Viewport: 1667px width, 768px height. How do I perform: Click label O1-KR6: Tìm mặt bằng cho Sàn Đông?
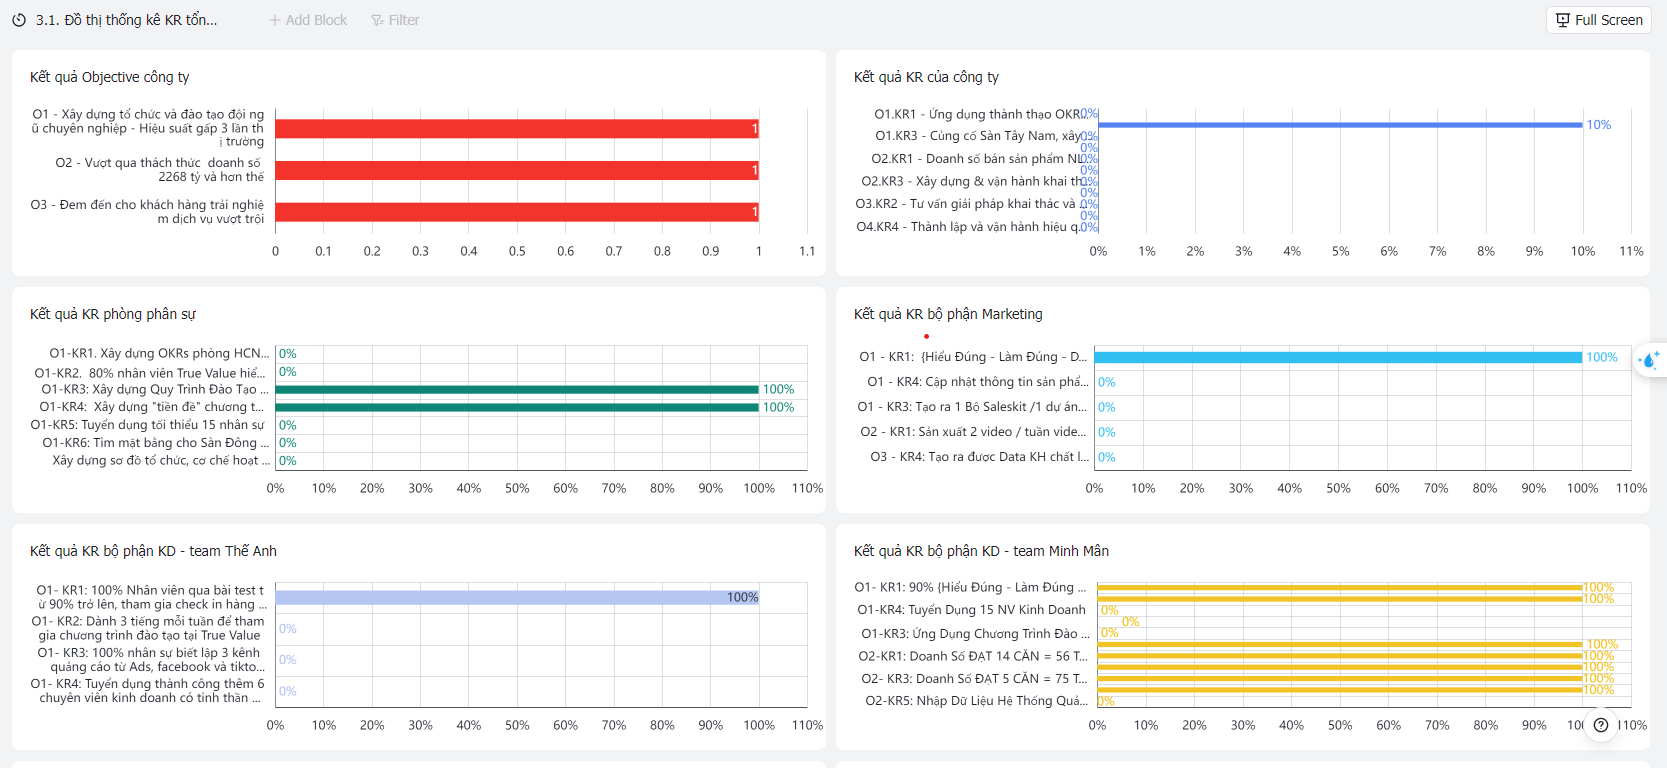click(156, 443)
